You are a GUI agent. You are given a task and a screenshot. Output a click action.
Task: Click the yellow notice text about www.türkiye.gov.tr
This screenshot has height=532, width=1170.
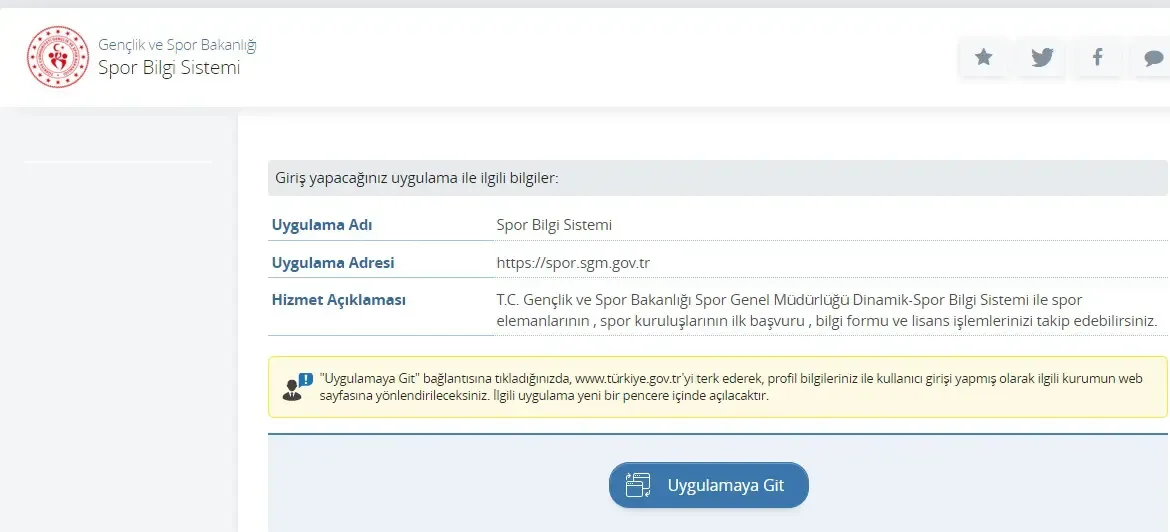730,387
